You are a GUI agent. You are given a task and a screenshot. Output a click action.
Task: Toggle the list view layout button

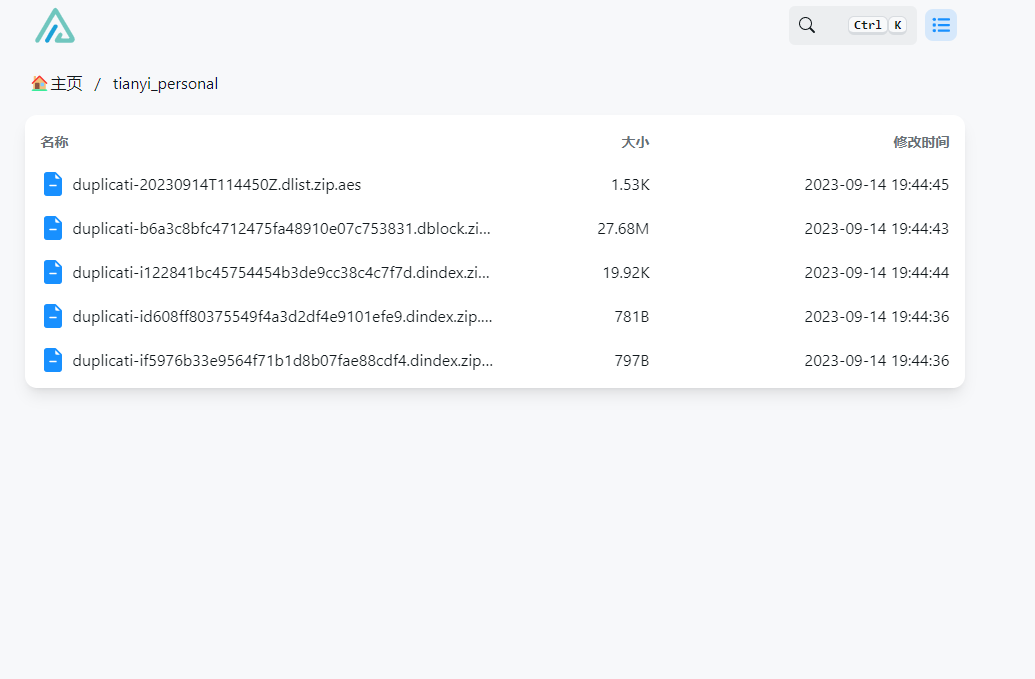[x=940, y=25]
